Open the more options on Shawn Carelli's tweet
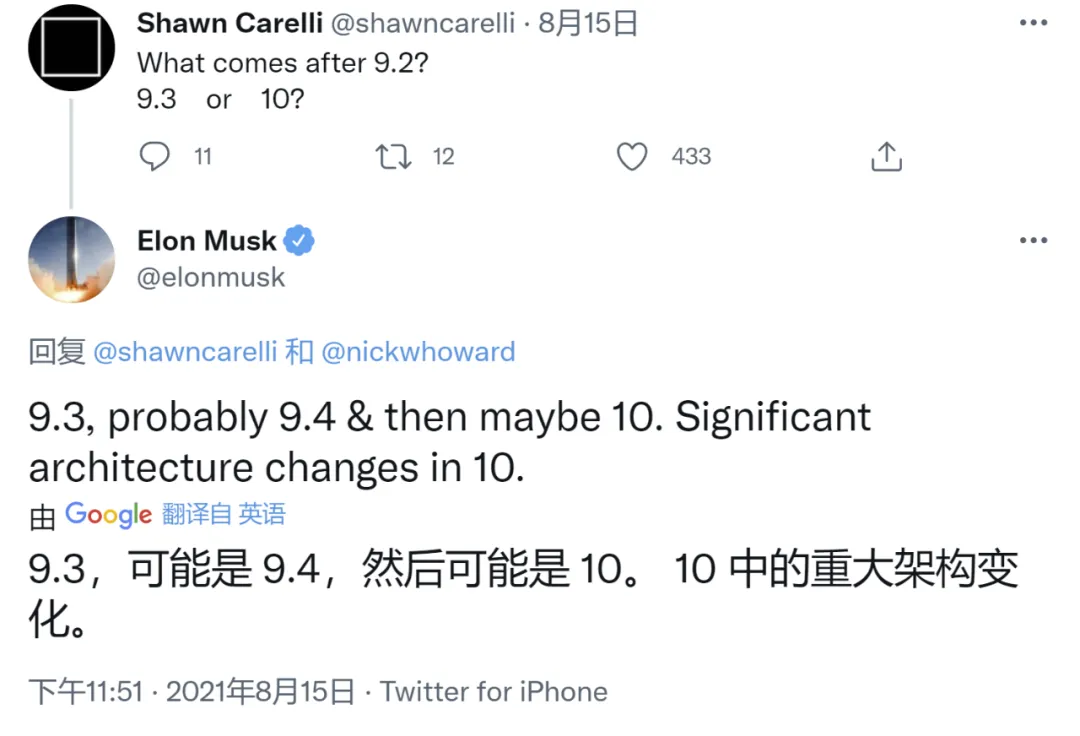Image resolution: width=1080 pixels, height=736 pixels. tap(1033, 23)
